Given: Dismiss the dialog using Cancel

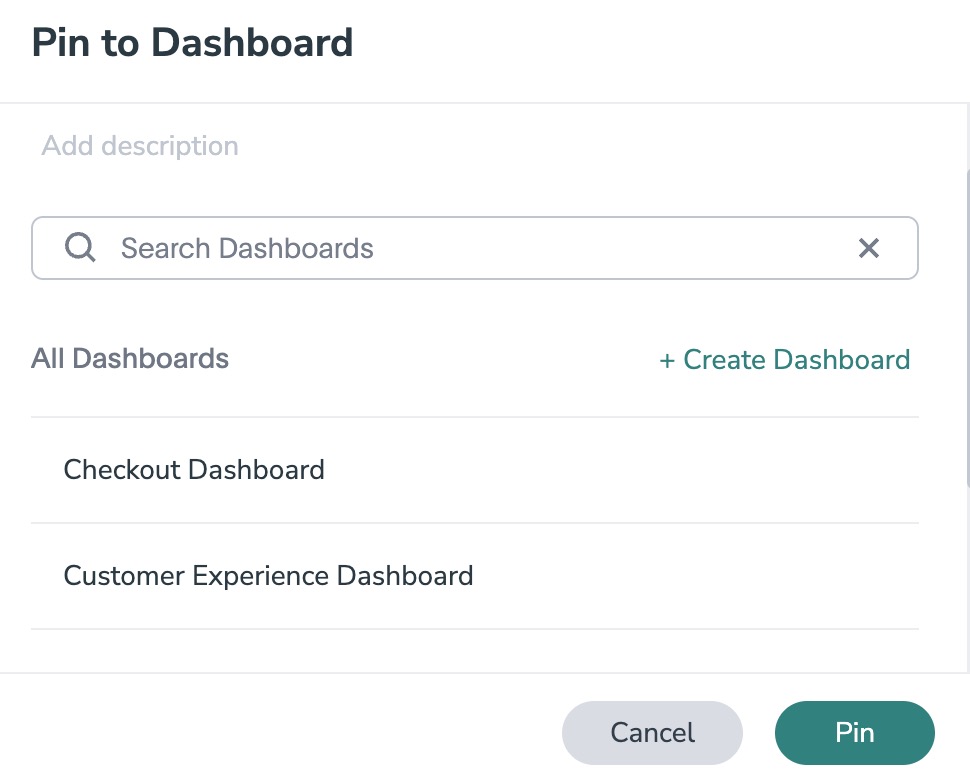Looking at the screenshot, I should 652,733.
